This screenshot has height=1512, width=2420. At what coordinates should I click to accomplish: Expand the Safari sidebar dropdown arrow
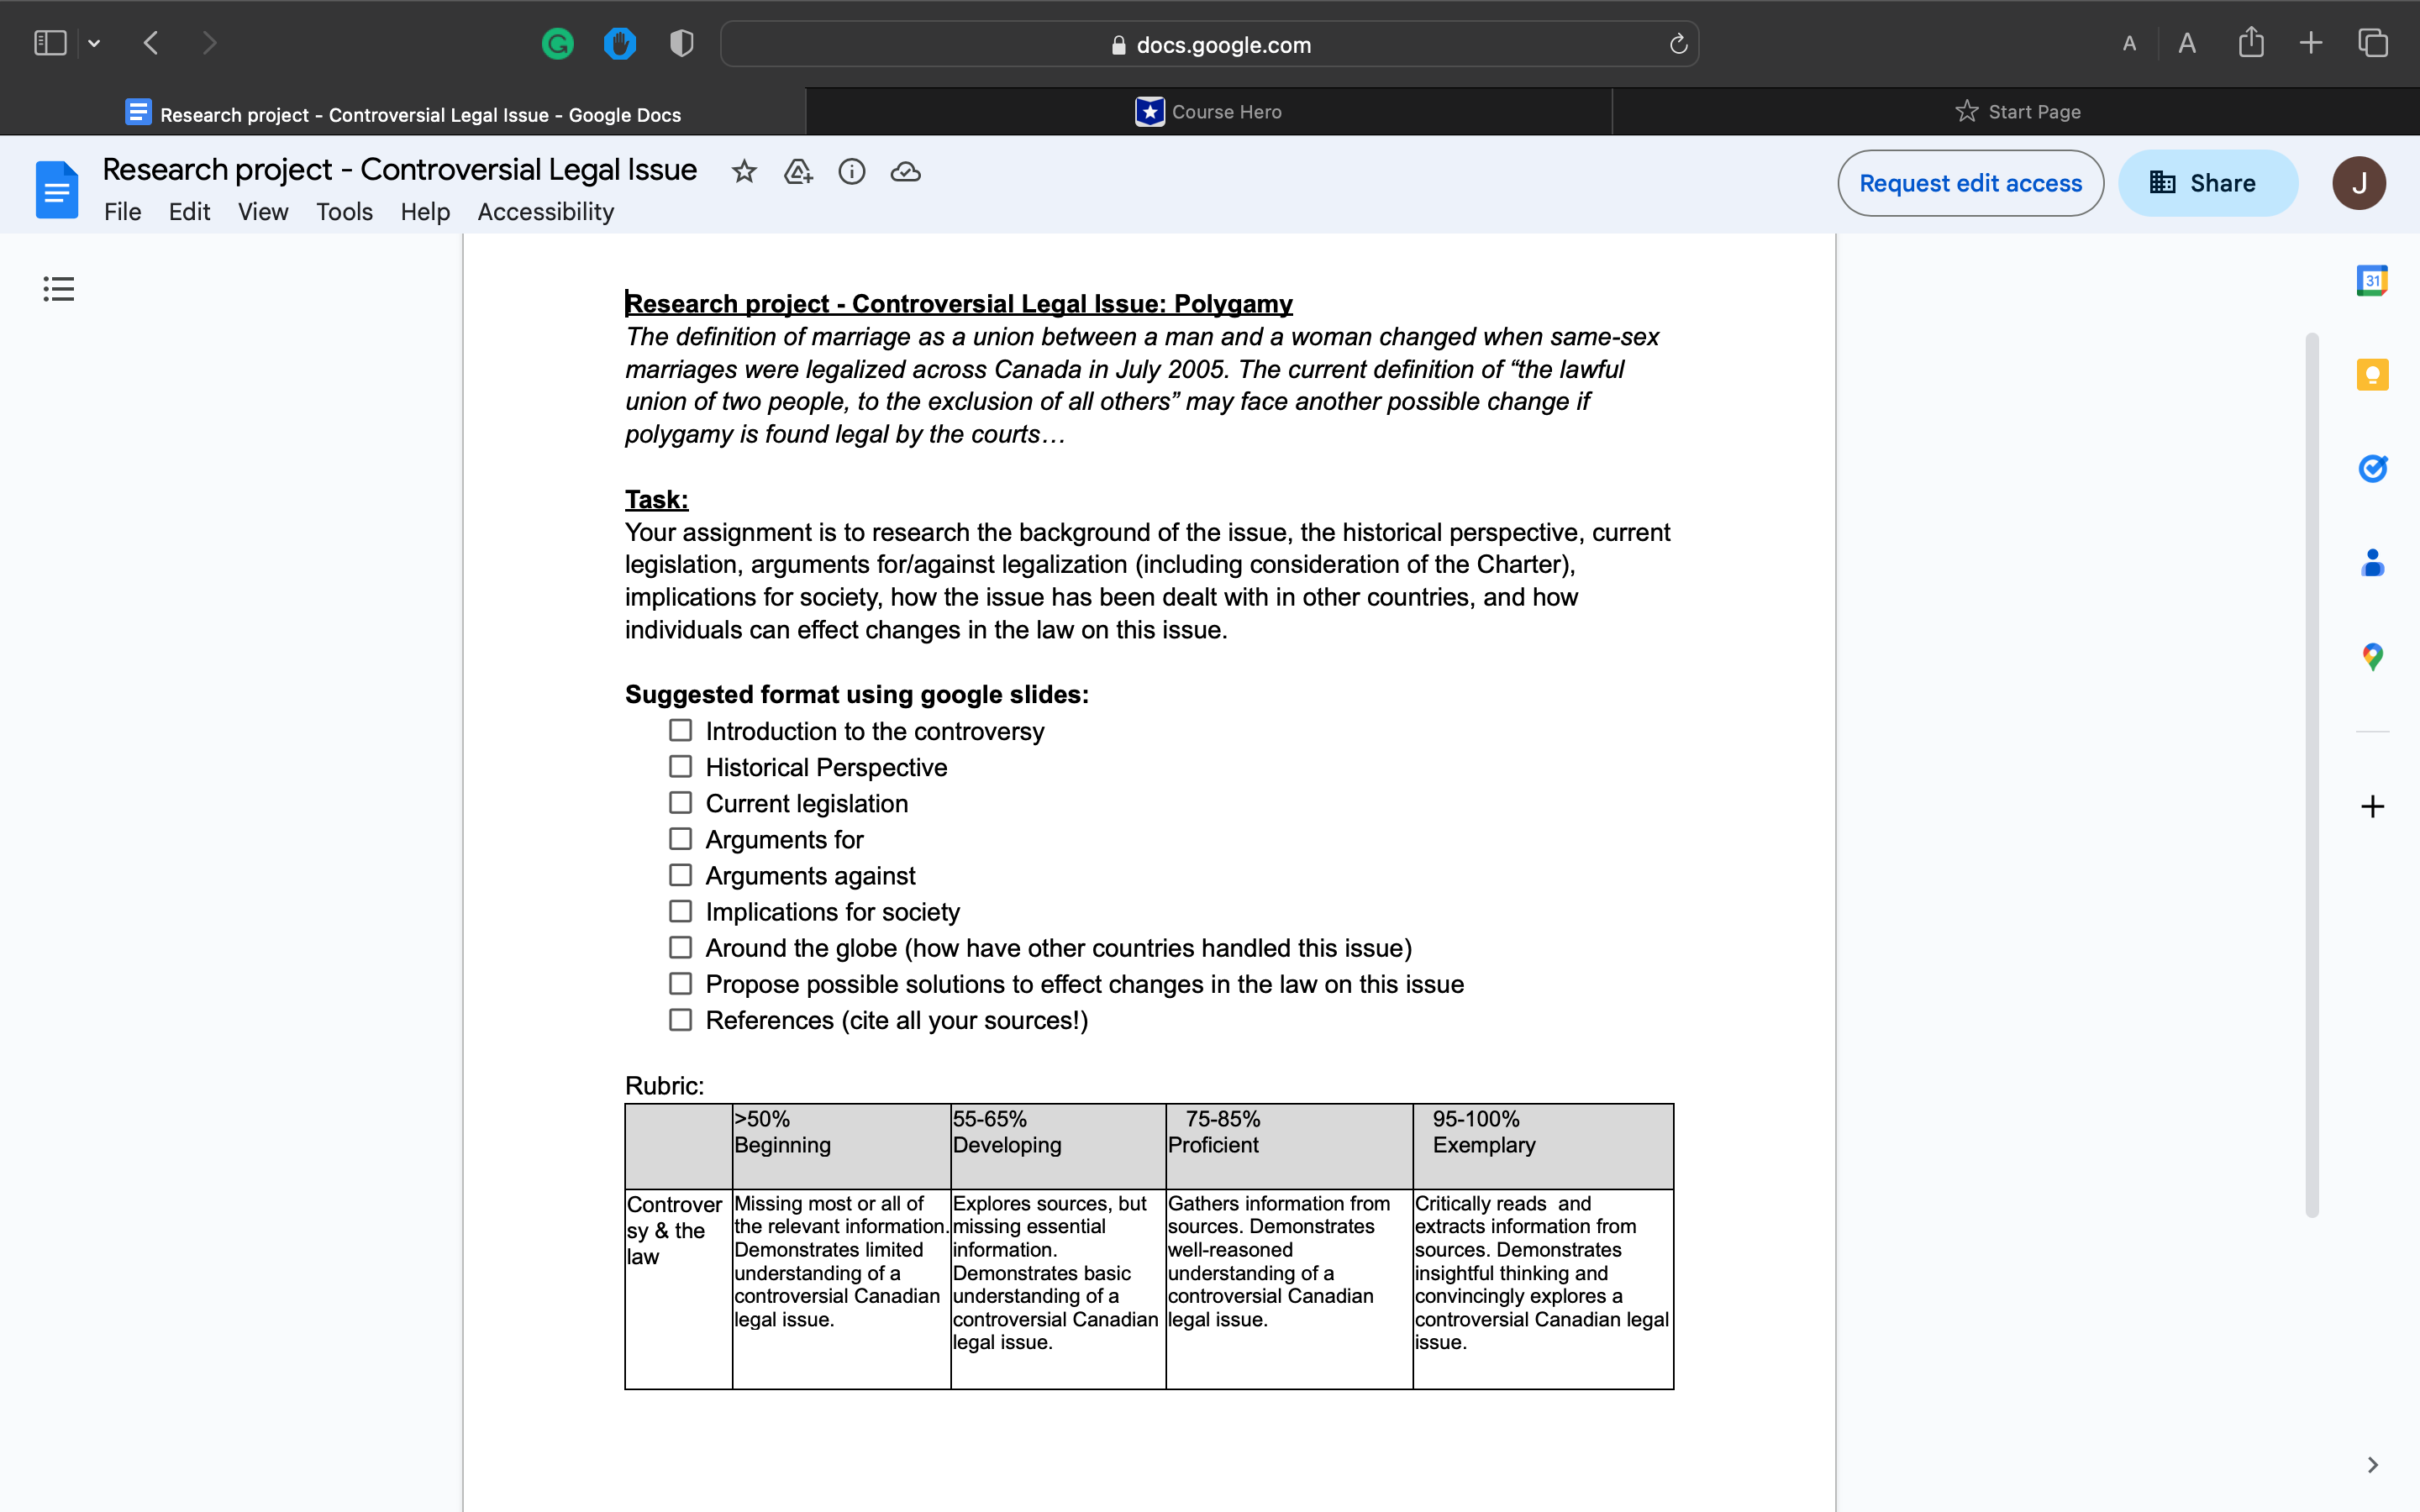[94, 43]
